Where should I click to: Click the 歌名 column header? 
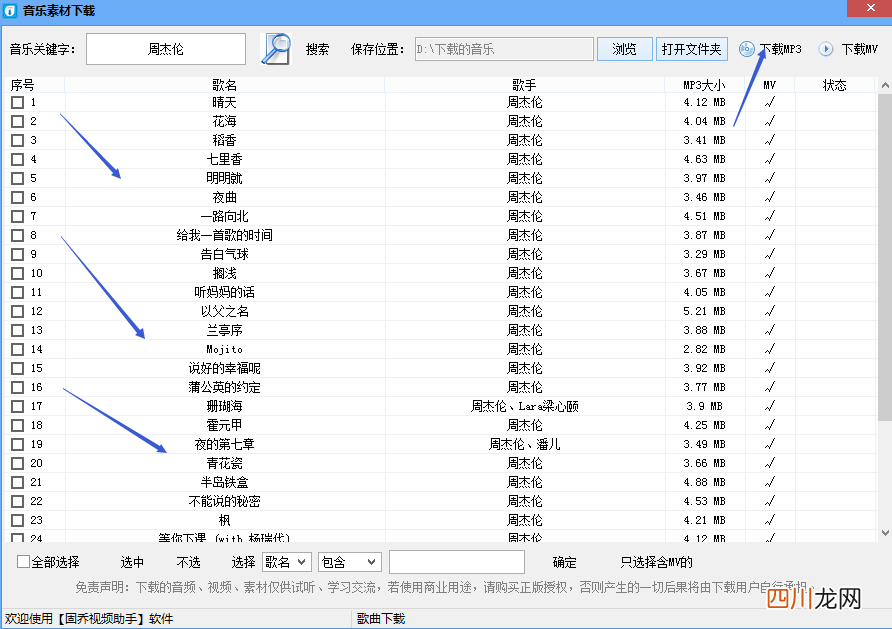(x=225, y=85)
